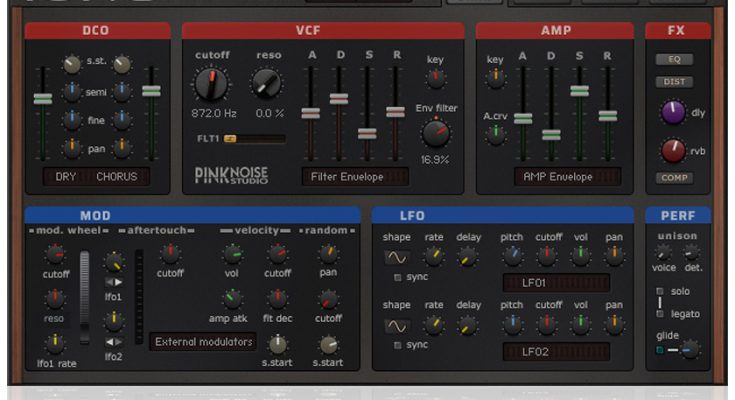This screenshot has width=735, height=400.
Task: Select the CHORUS mode in DCO
Action: [118, 177]
